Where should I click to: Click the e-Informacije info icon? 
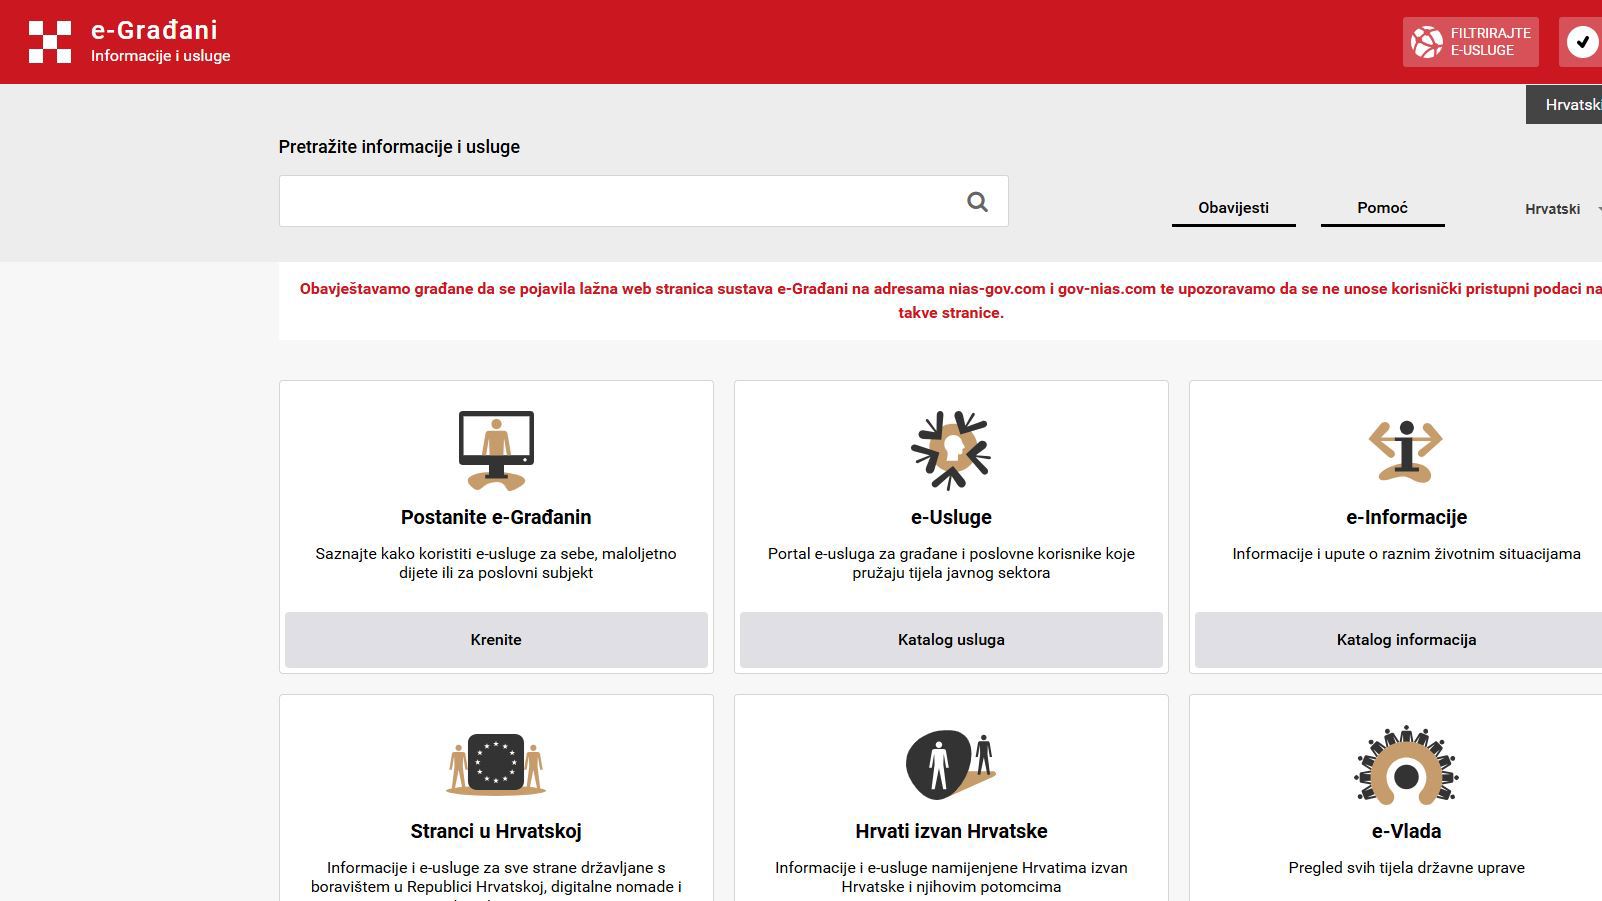point(1406,451)
